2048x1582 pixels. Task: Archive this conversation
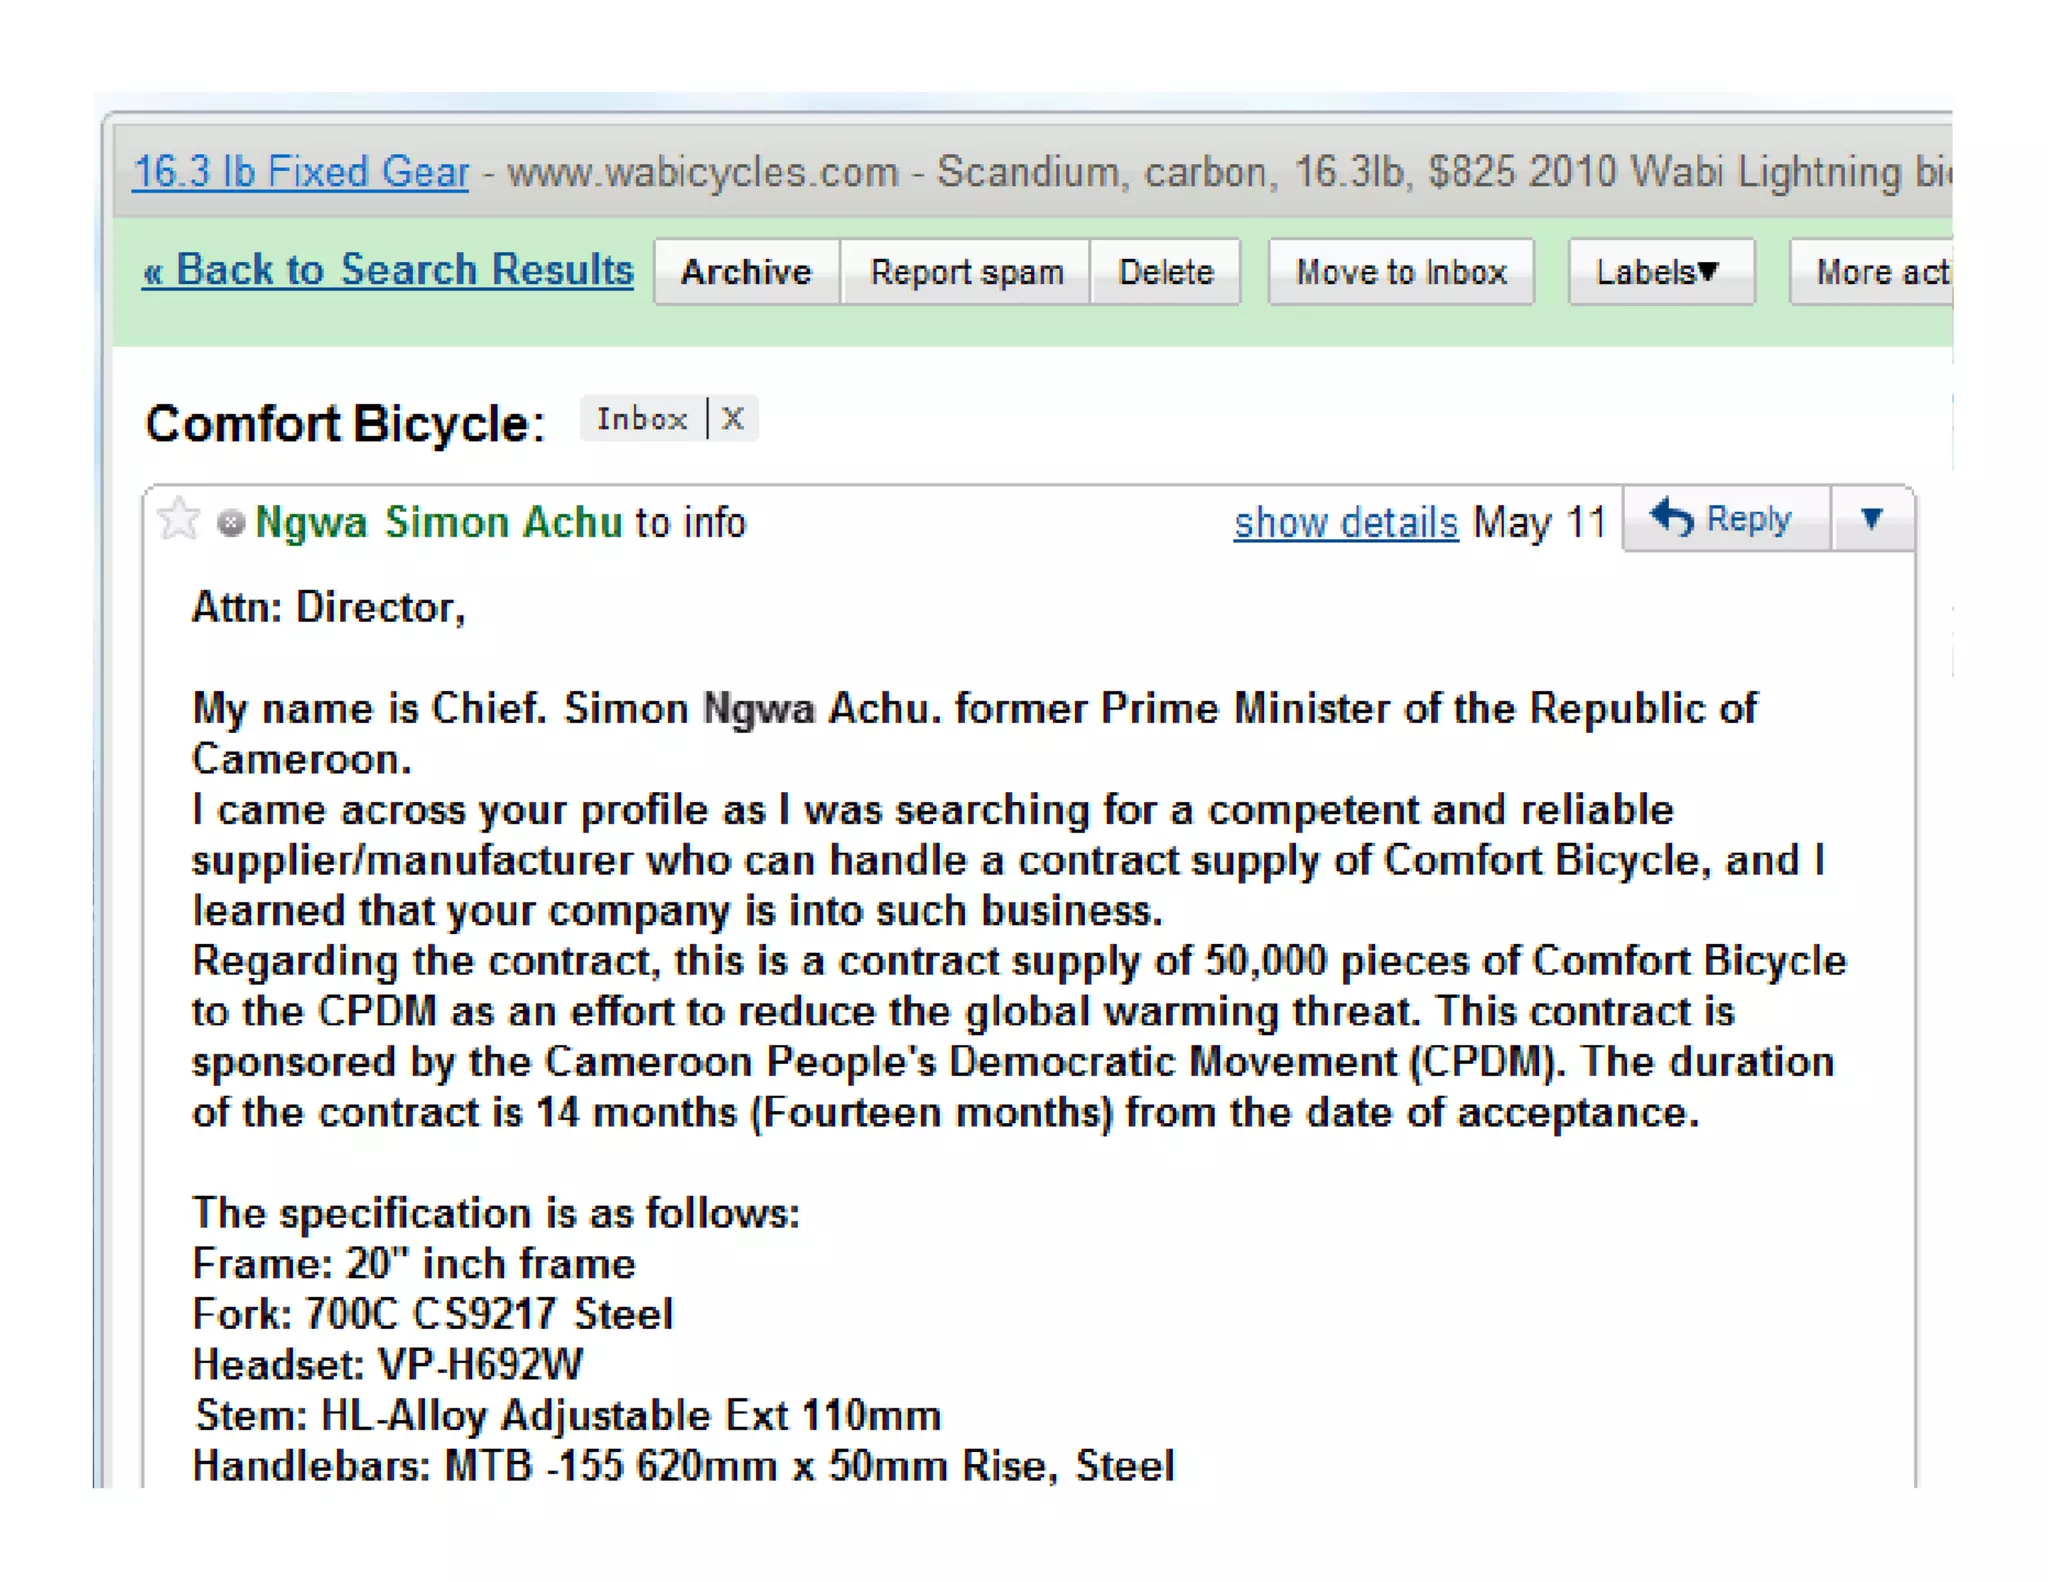746,272
